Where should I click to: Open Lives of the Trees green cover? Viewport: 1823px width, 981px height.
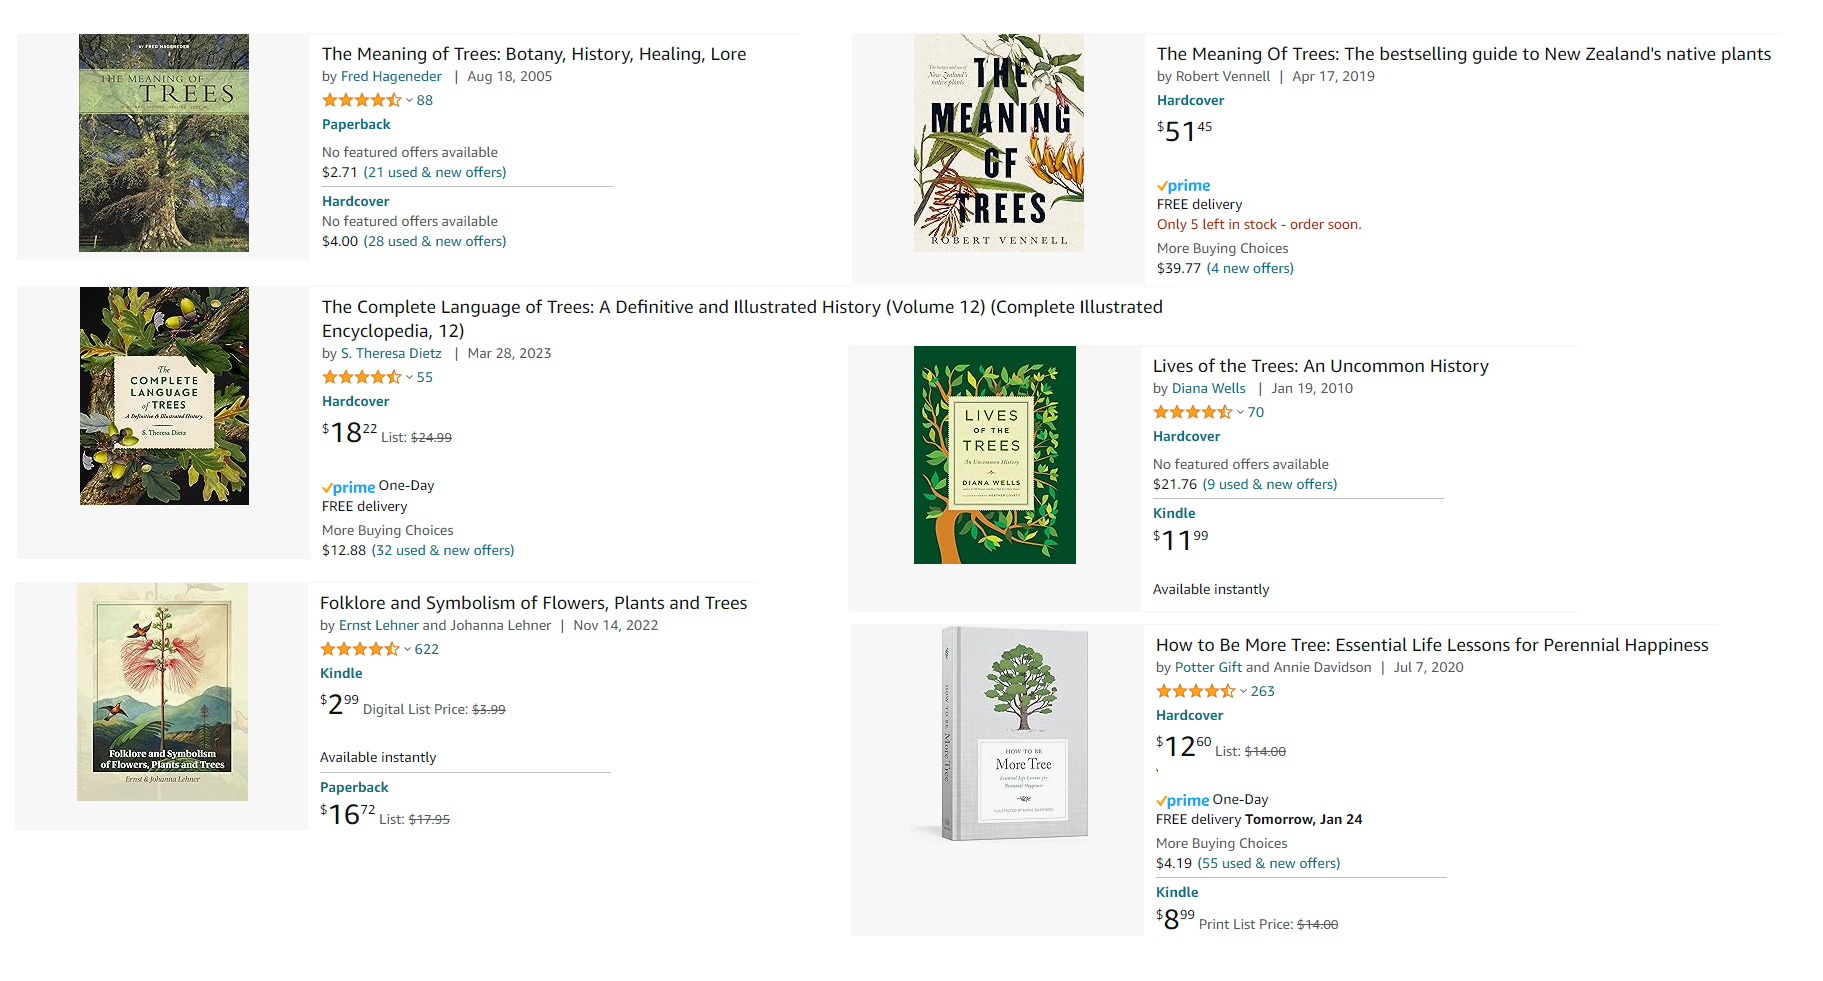coord(995,455)
